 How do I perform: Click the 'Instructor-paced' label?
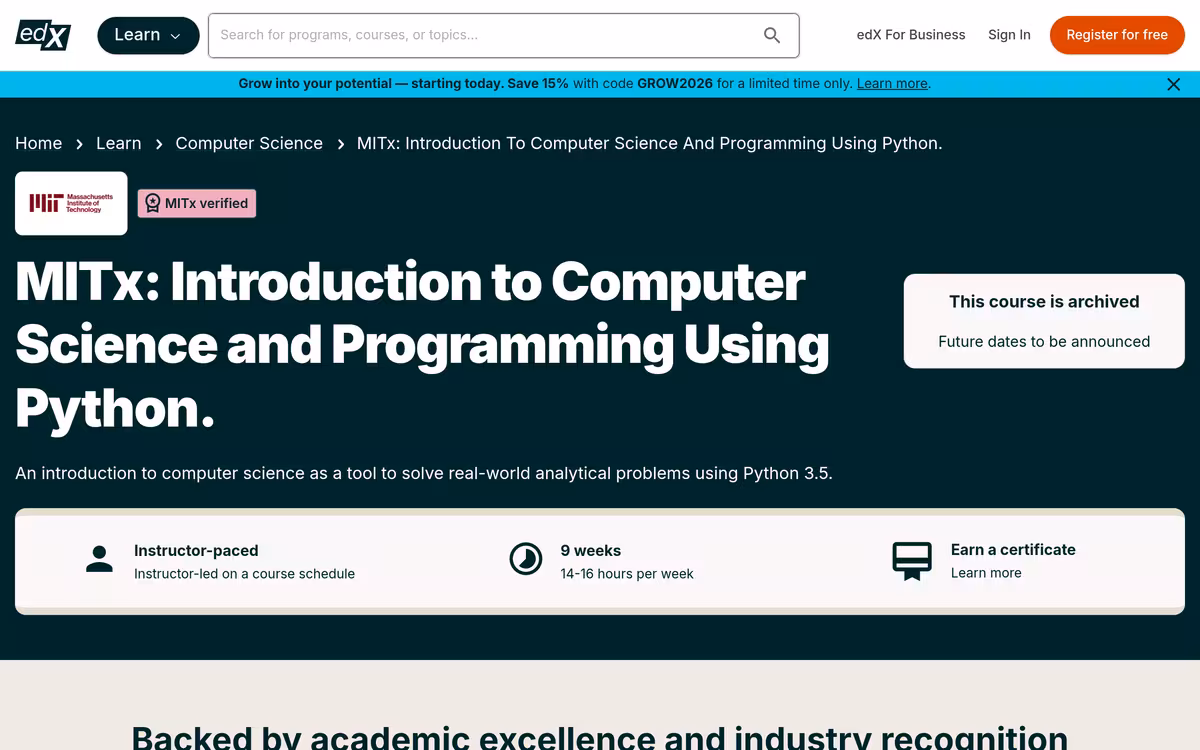click(196, 551)
